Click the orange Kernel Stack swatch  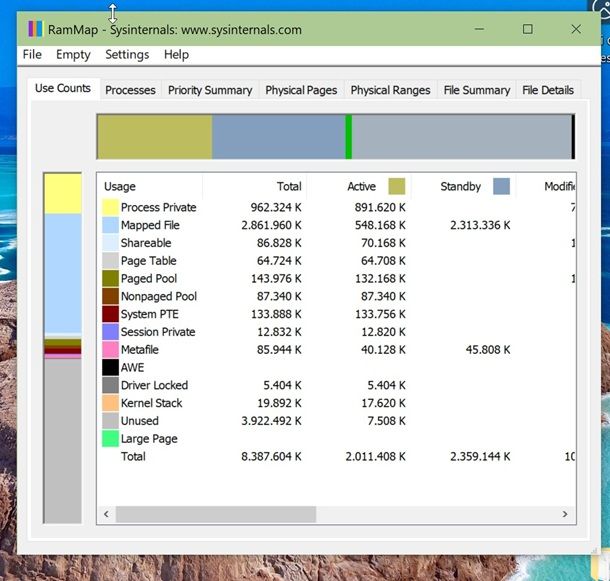click(110, 403)
